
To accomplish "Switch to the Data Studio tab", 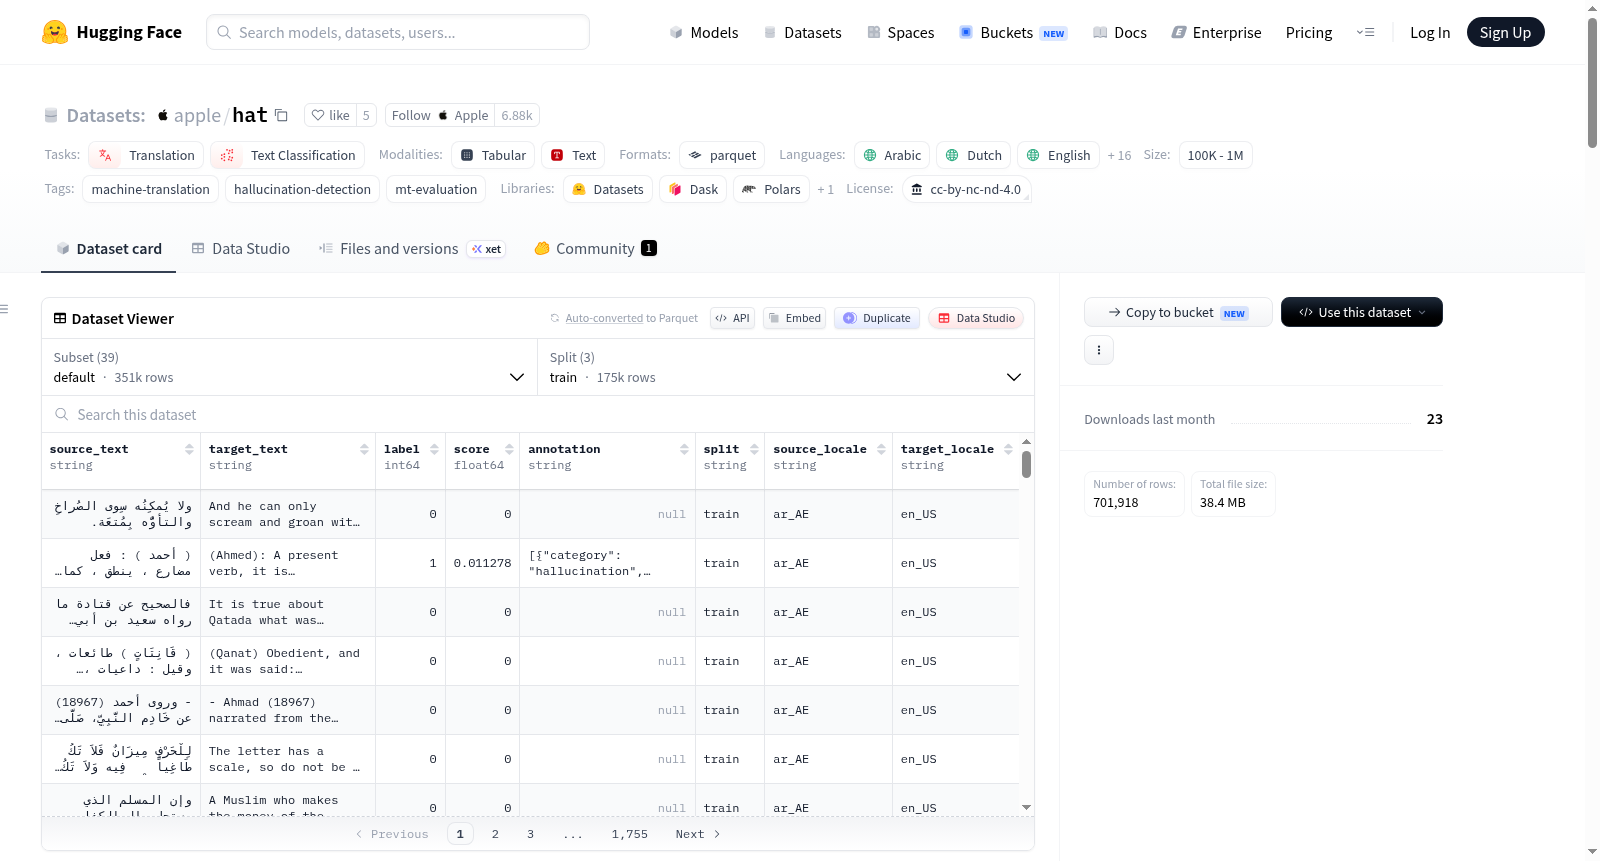I will click(x=240, y=249).
